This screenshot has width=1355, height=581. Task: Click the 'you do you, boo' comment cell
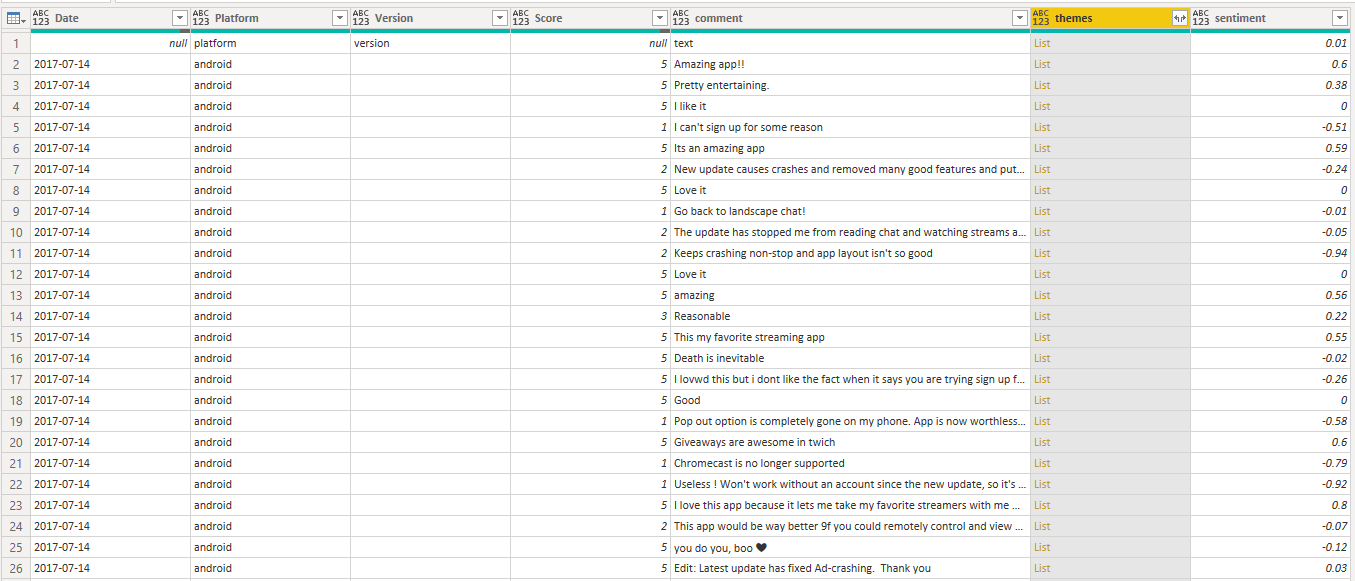click(x=850, y=547)
